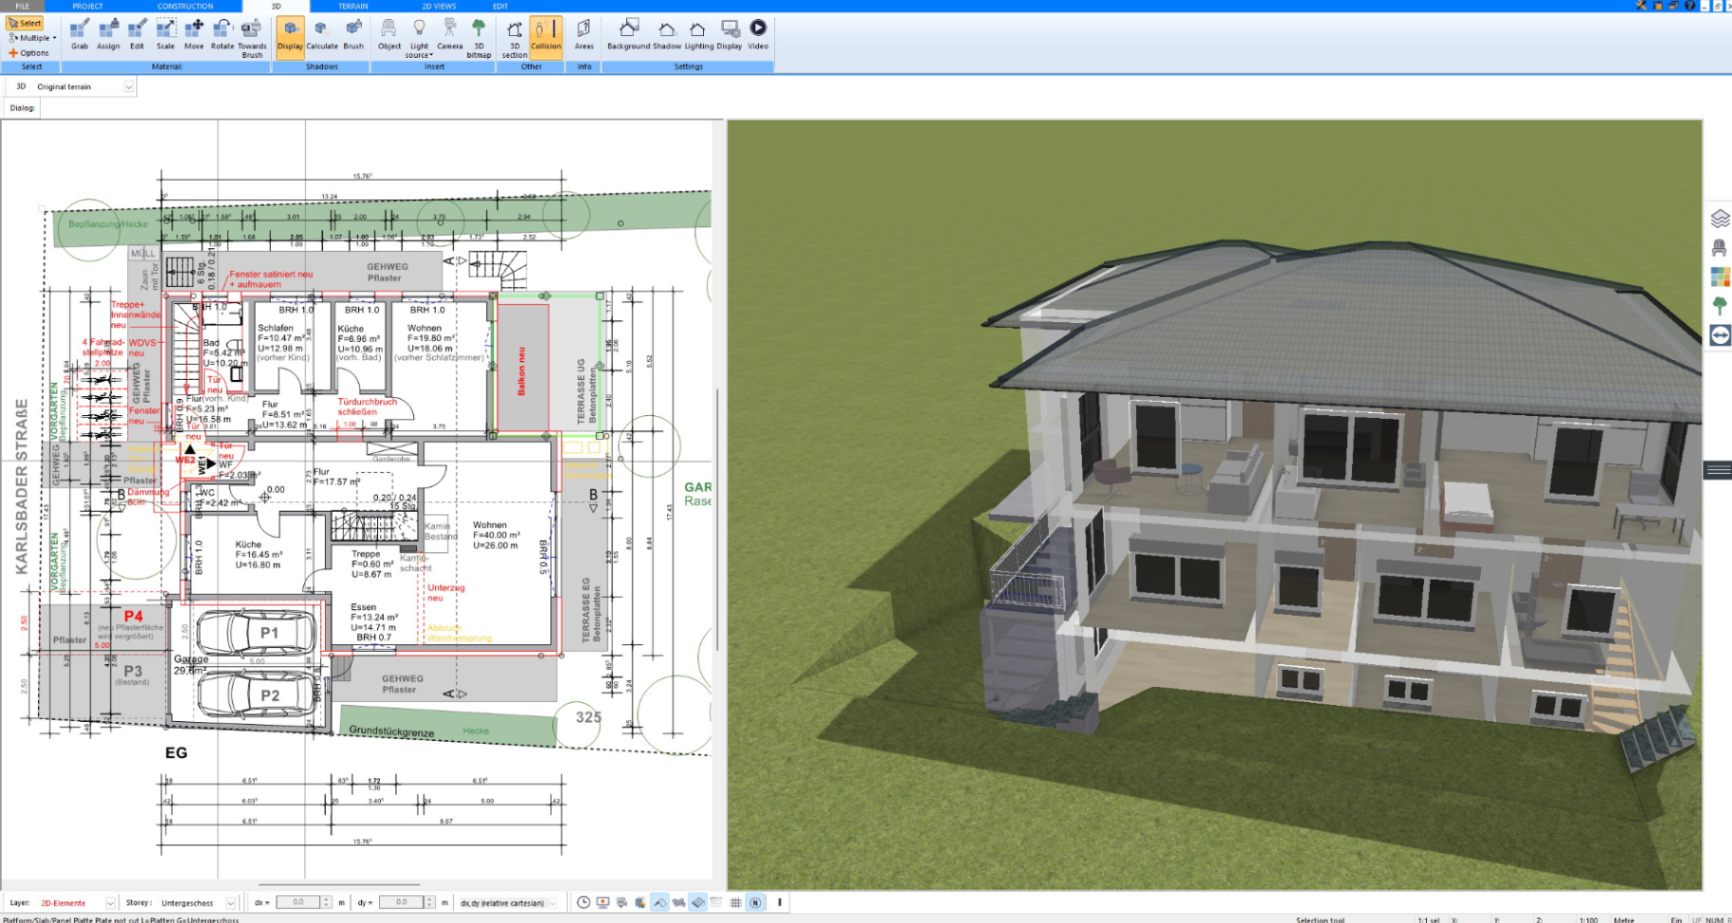Open Display settings in Settings group

tap(730, 34)
